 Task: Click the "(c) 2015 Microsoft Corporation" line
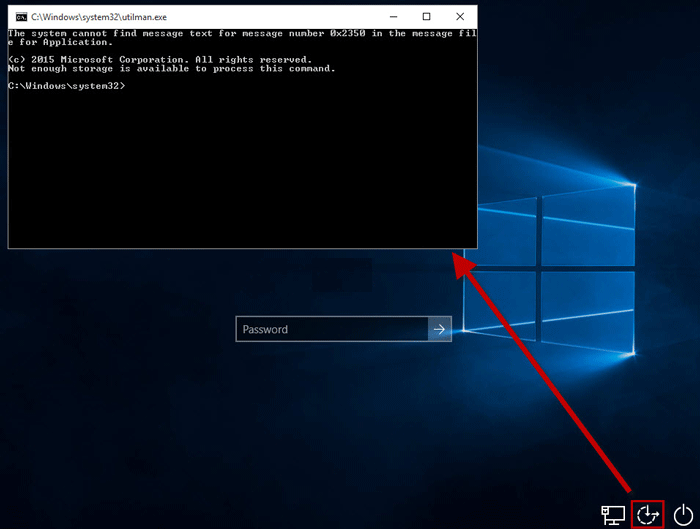click(160, 59)
